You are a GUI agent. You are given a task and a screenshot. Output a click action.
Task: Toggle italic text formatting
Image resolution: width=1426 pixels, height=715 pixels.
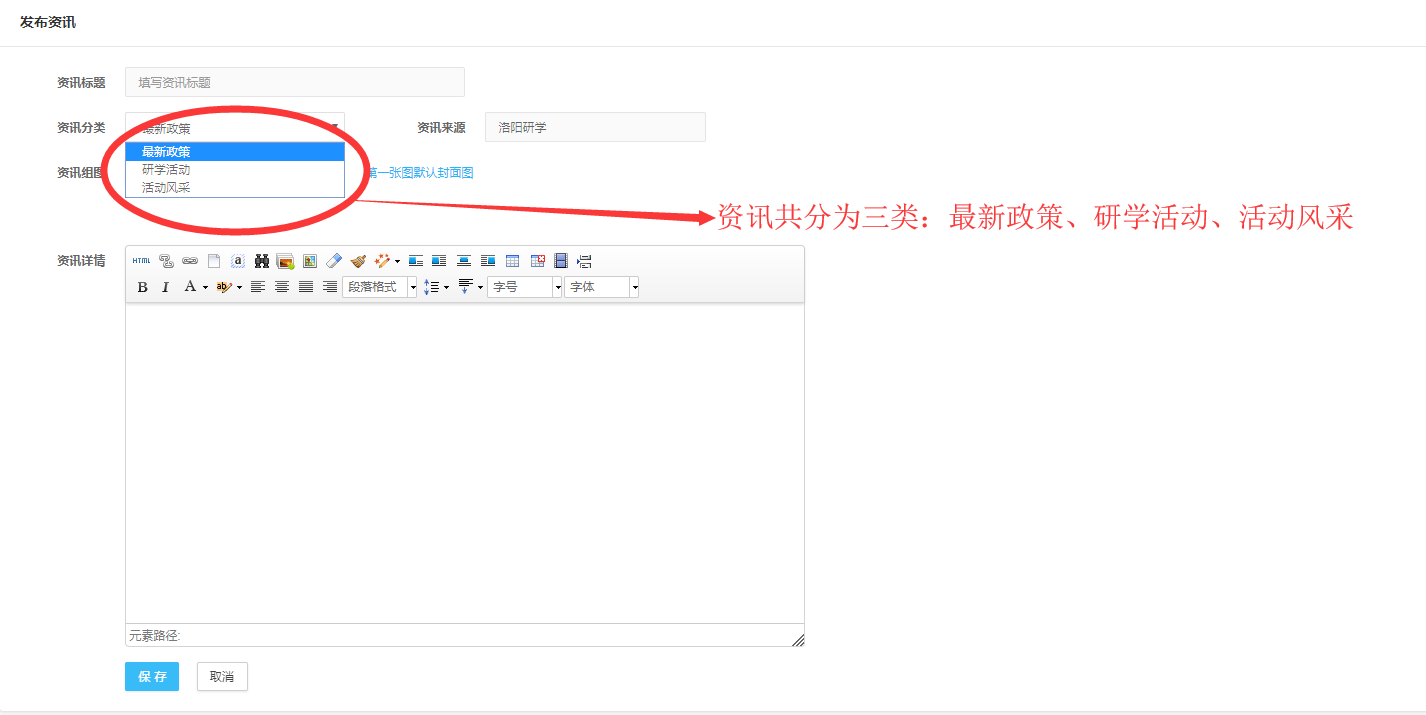click(x=166, y=287)
